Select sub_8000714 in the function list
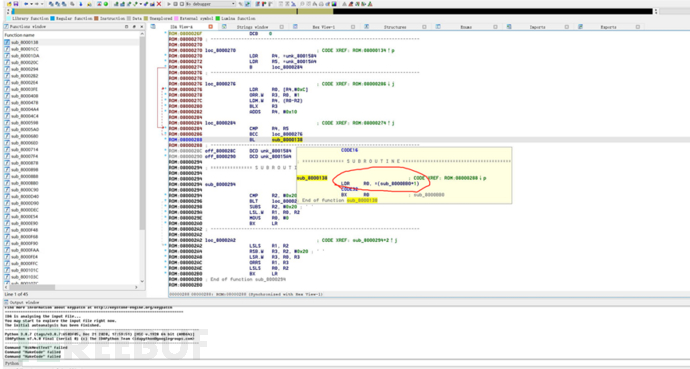This screenshot has height=369, width=690. pyautogui.click(x=72, y=150)
